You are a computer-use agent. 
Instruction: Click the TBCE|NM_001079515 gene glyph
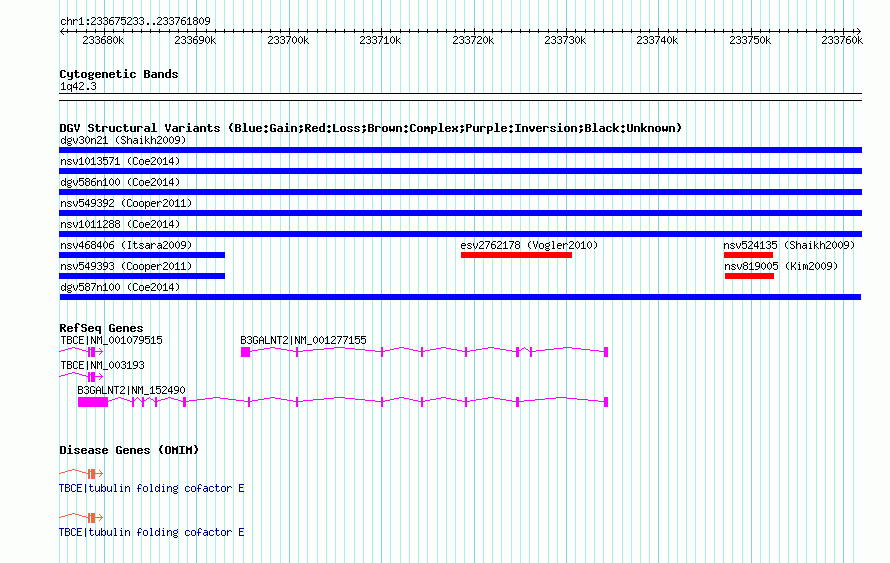coord(81,352)
